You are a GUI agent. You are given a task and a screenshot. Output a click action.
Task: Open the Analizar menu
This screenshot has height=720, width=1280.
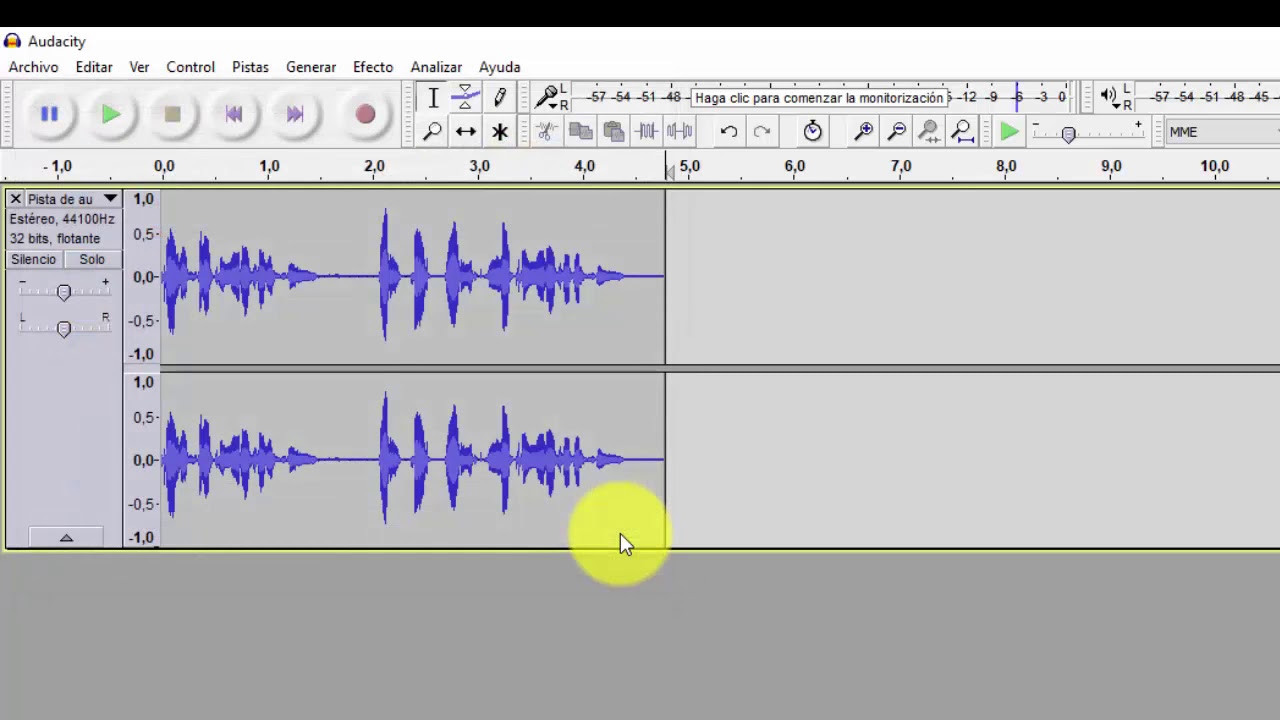(436, 67)
